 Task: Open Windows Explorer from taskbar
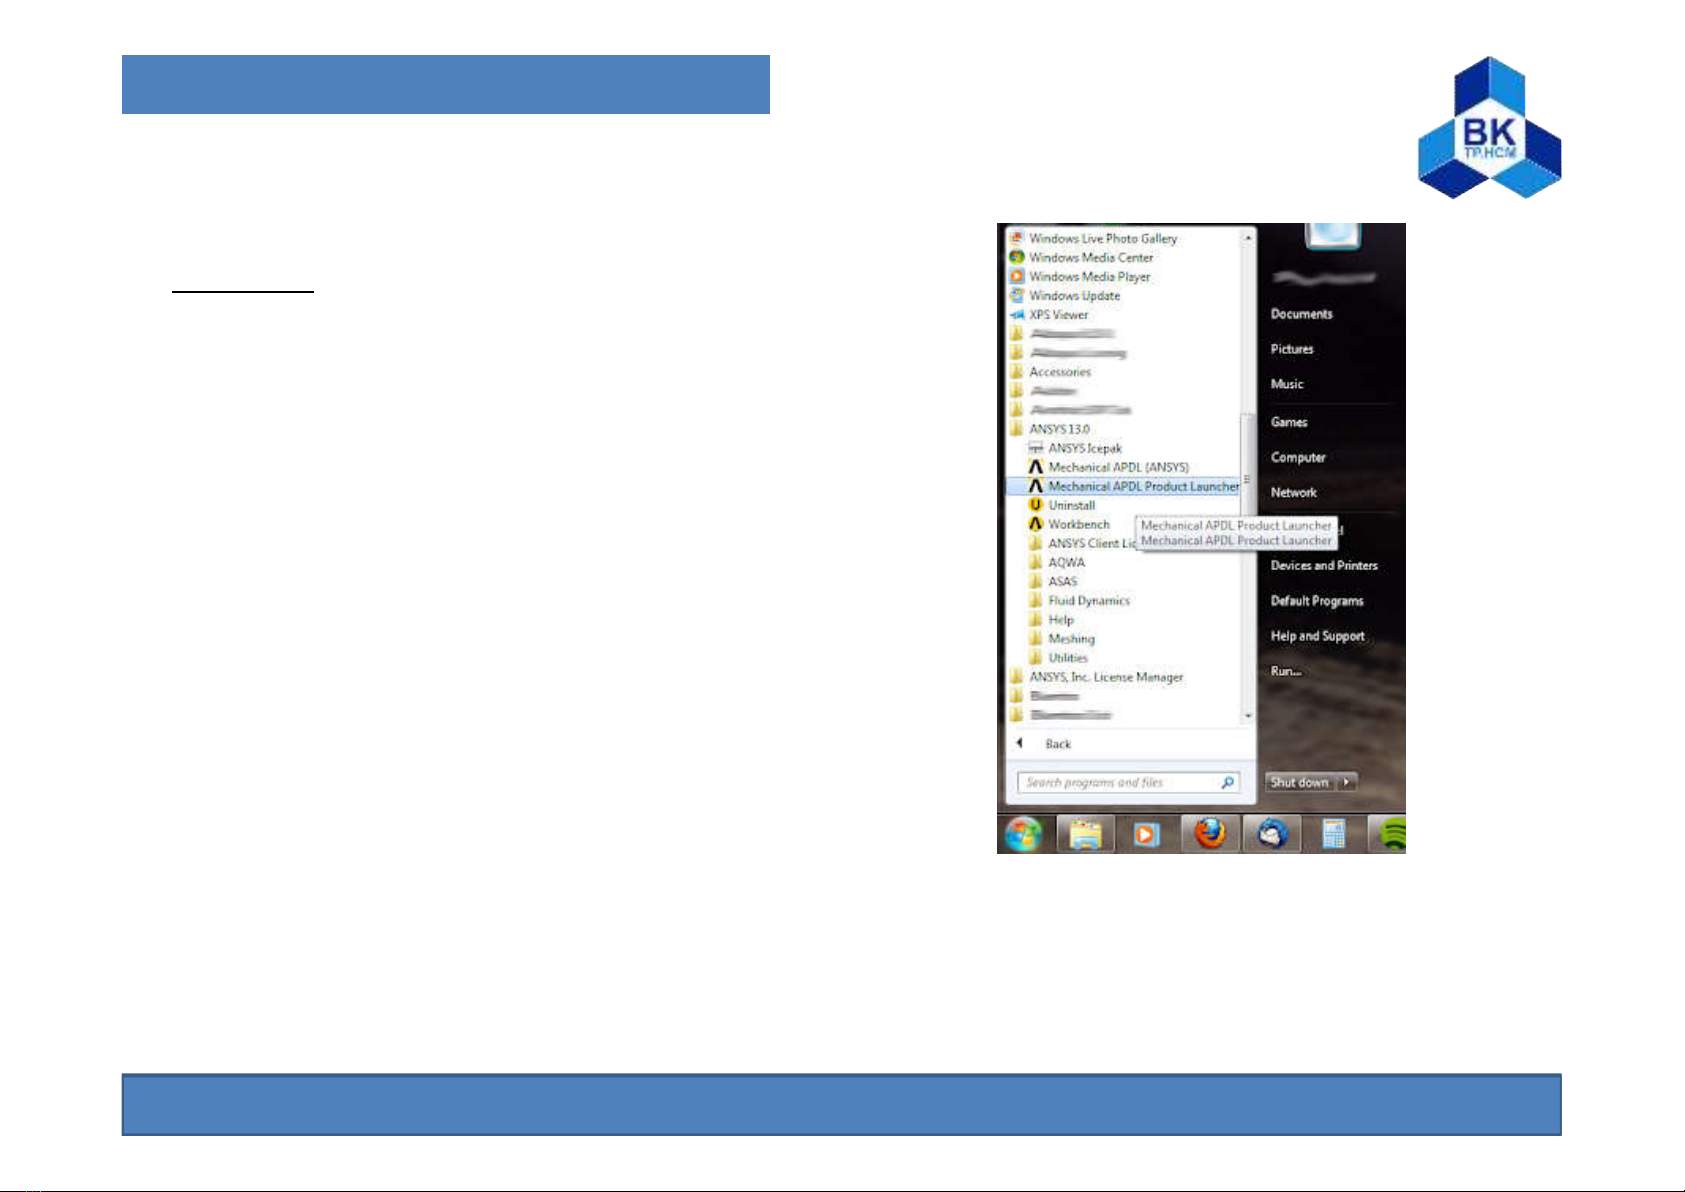[x=1086, y=833]
